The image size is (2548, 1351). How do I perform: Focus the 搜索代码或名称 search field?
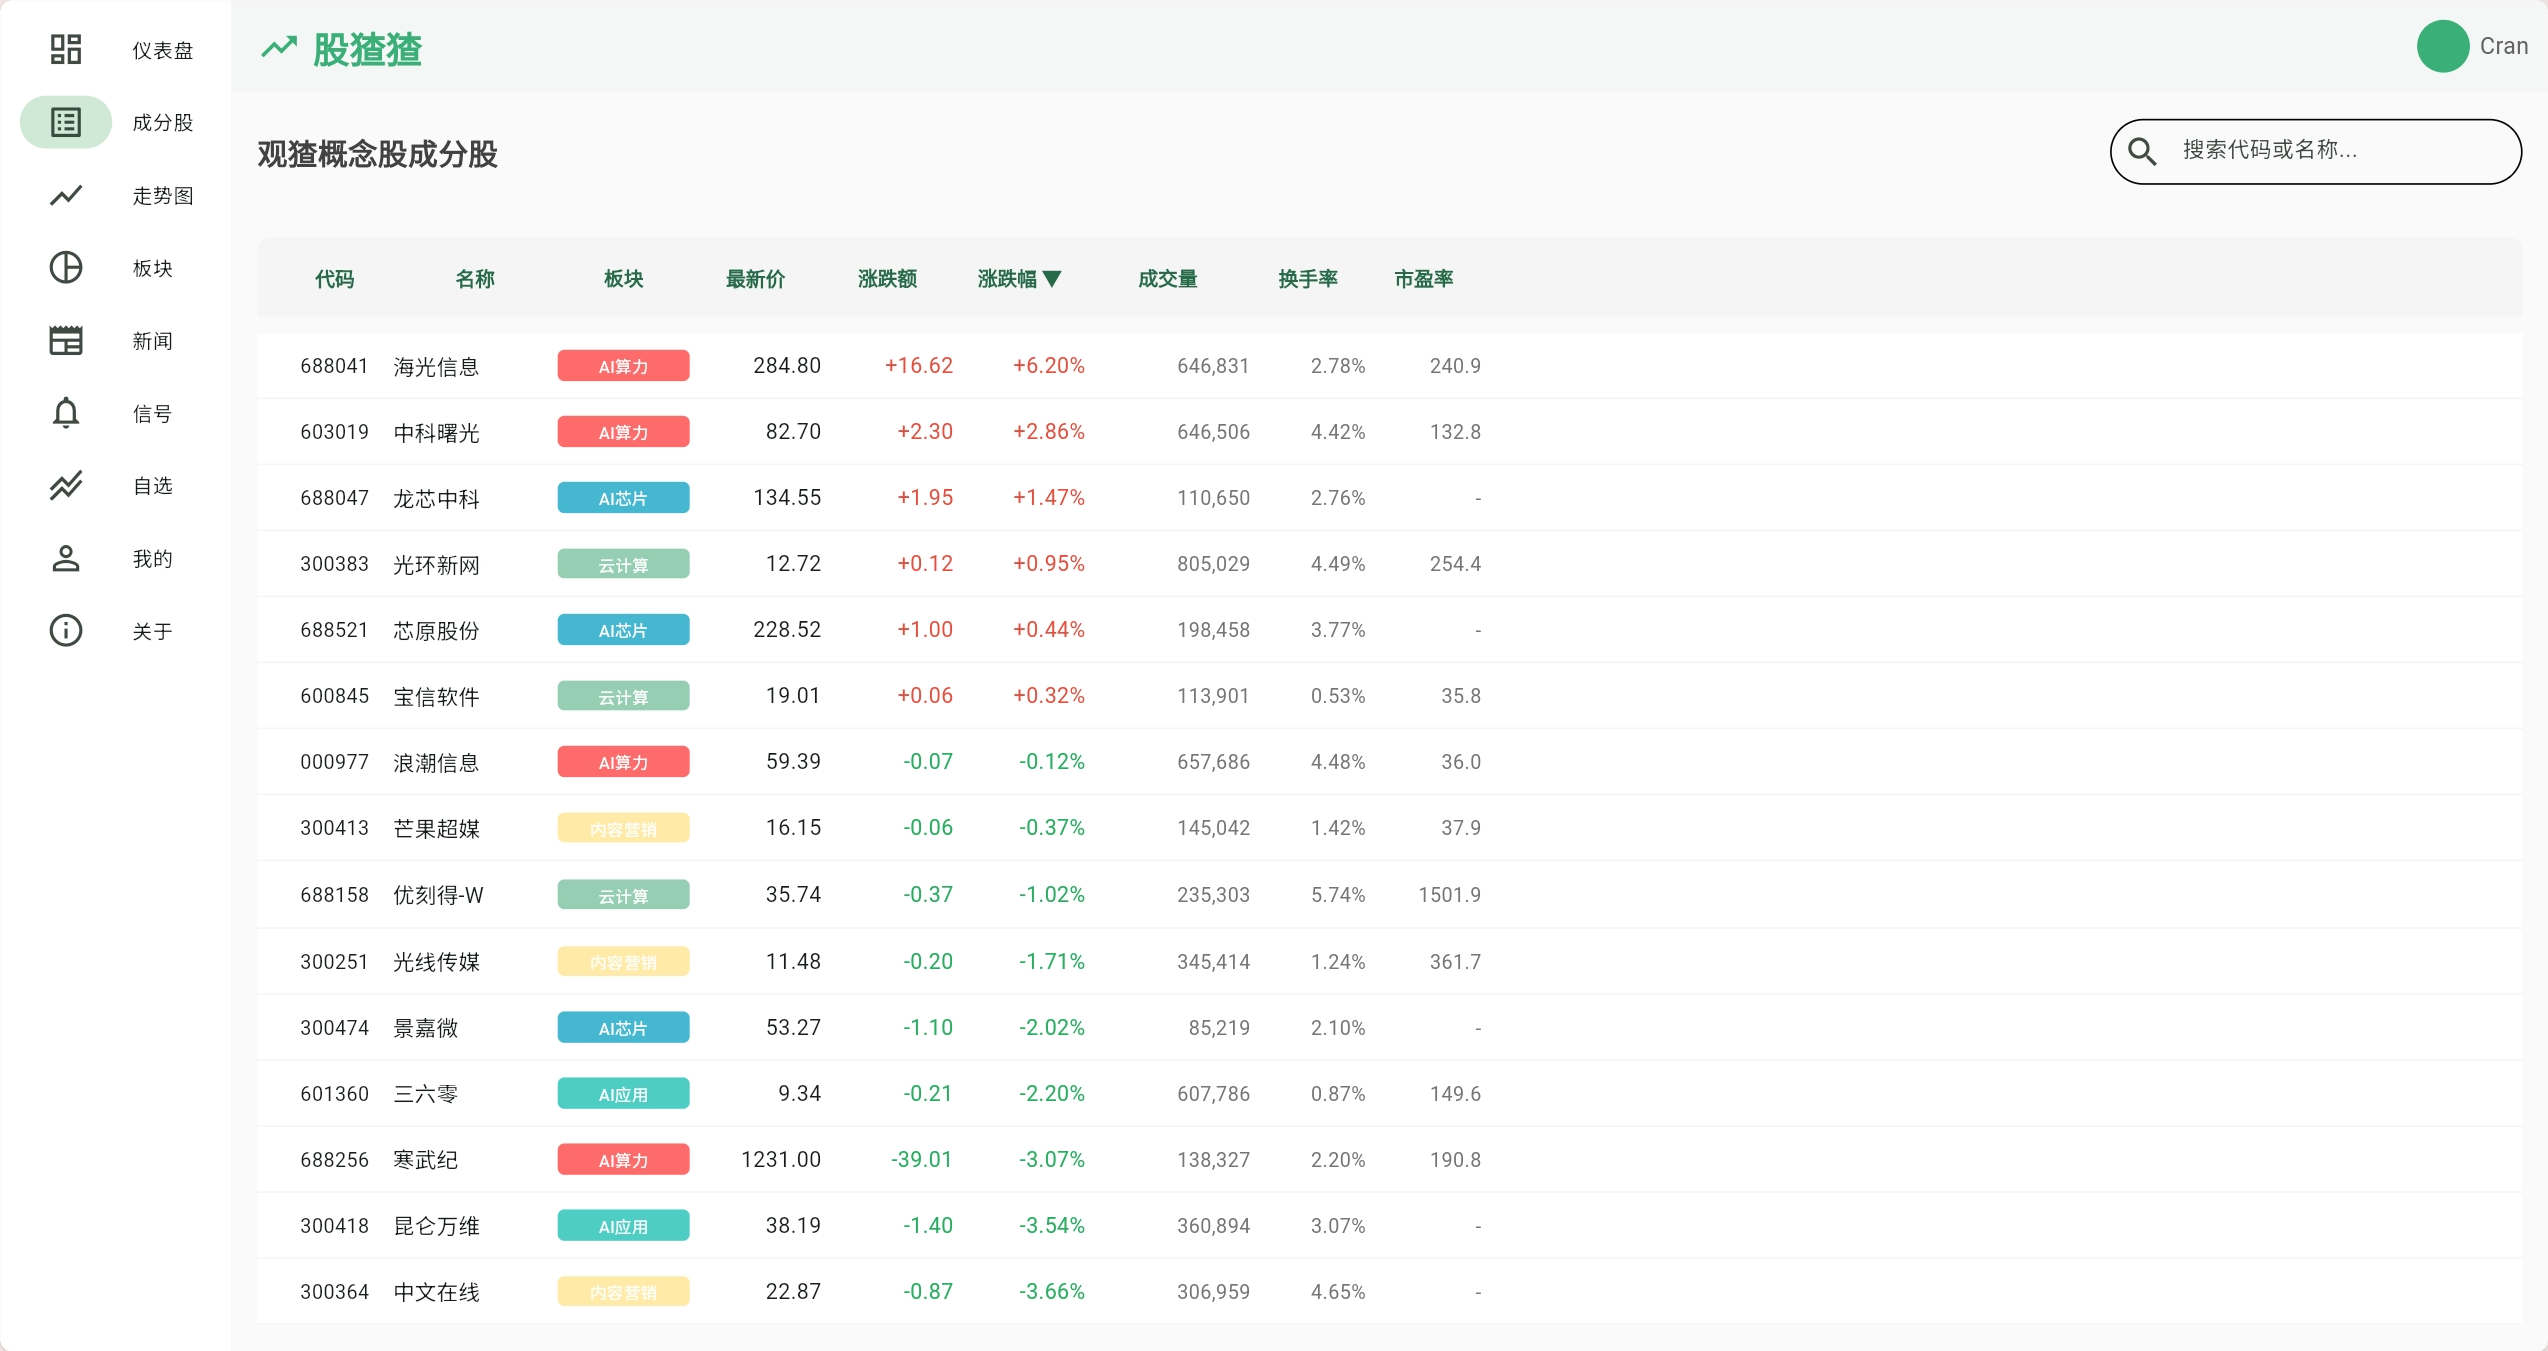2316,151
